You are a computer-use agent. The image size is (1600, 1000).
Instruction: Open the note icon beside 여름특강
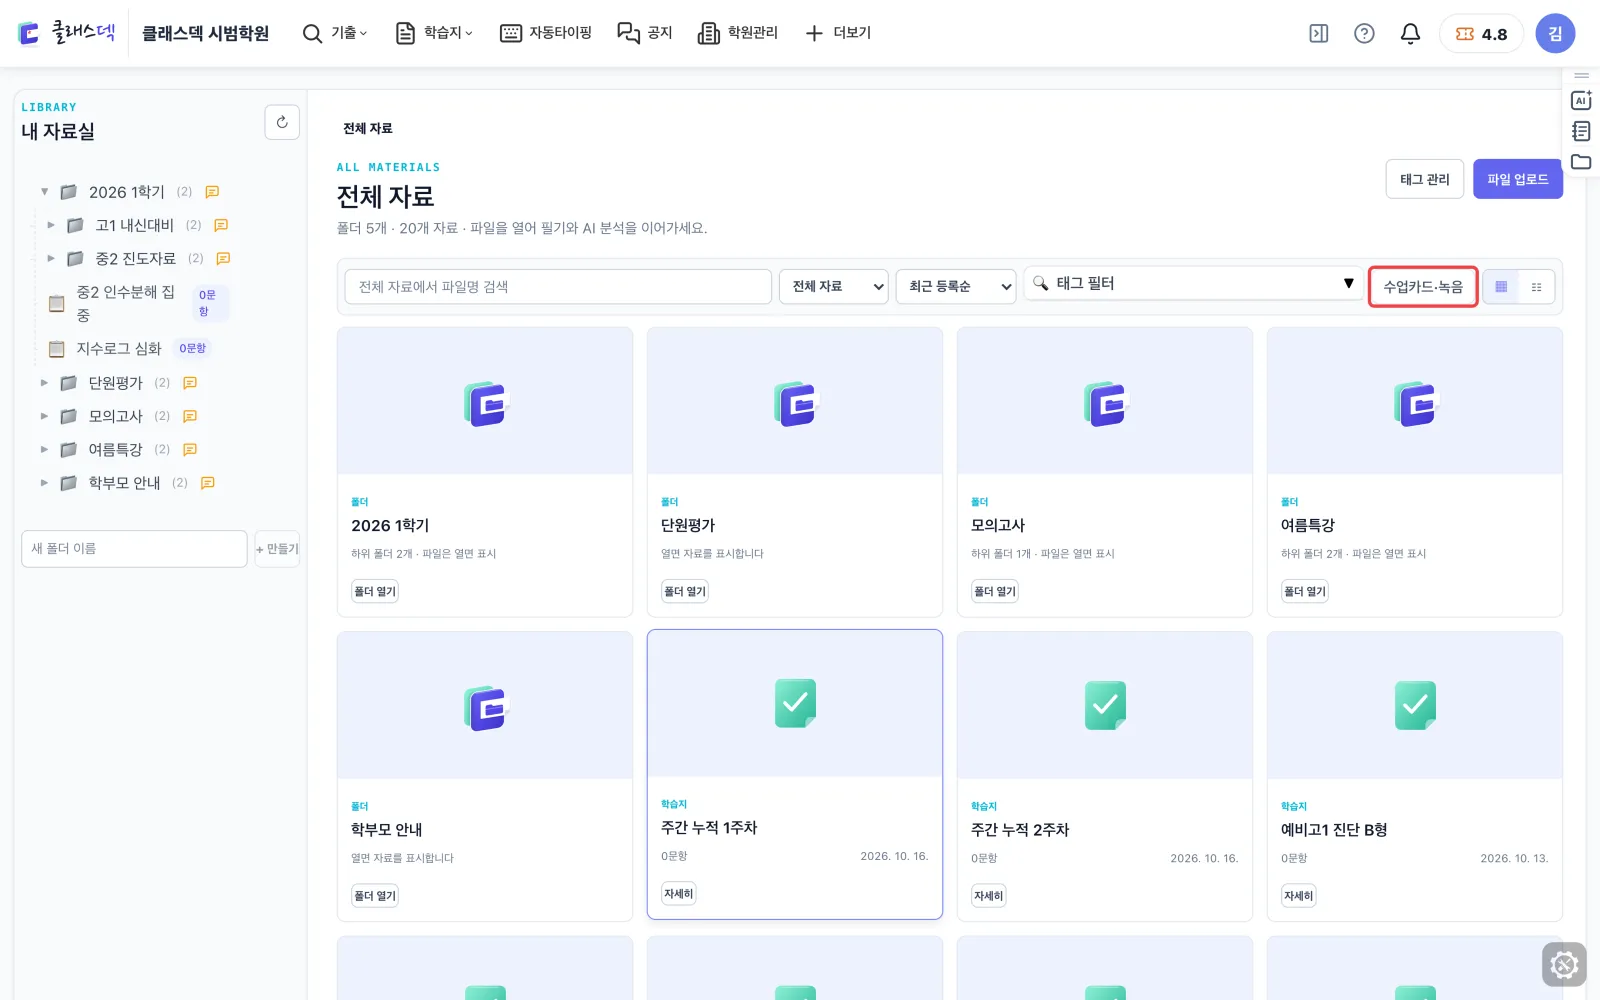190,450
